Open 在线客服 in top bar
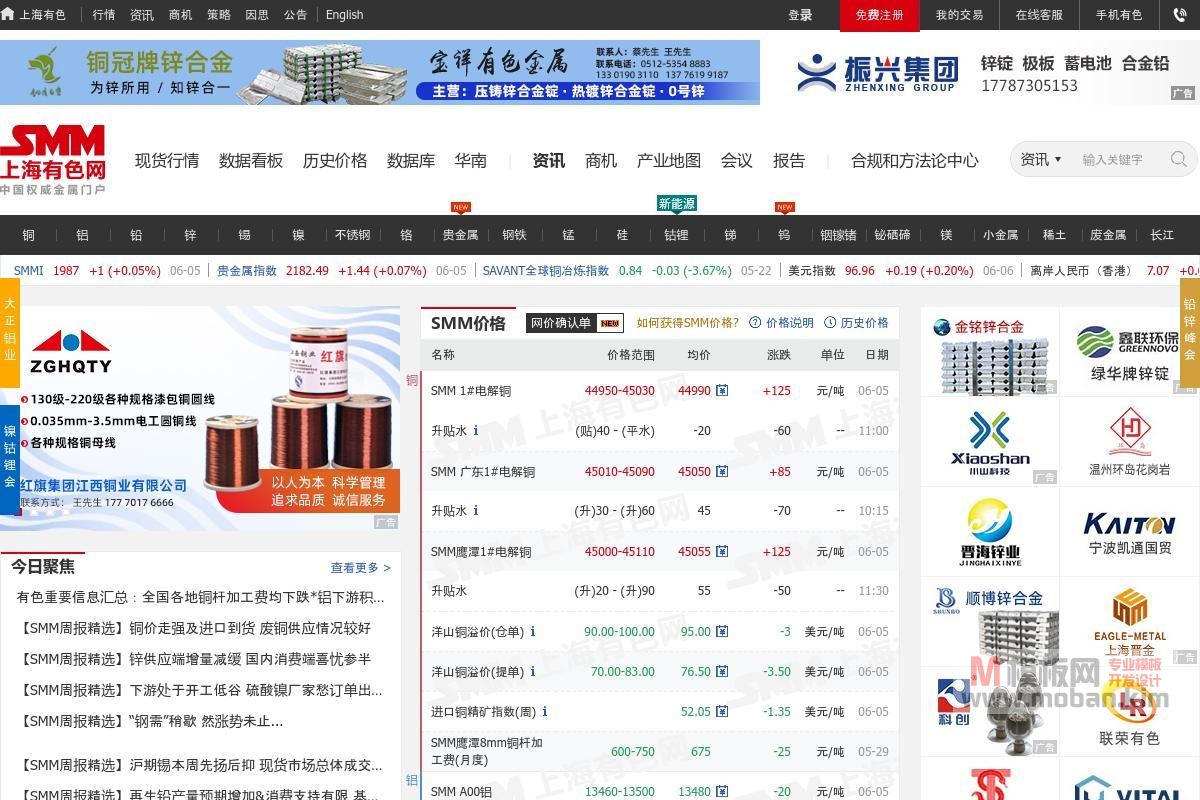Viewport: 1200px width, 800px height. coord(1039,15)
